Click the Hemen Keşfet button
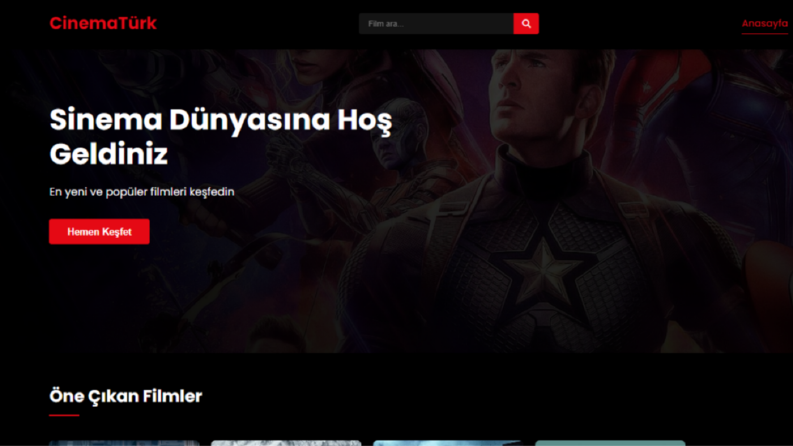This screenshot has width=793, height=446. coord(99,232)
